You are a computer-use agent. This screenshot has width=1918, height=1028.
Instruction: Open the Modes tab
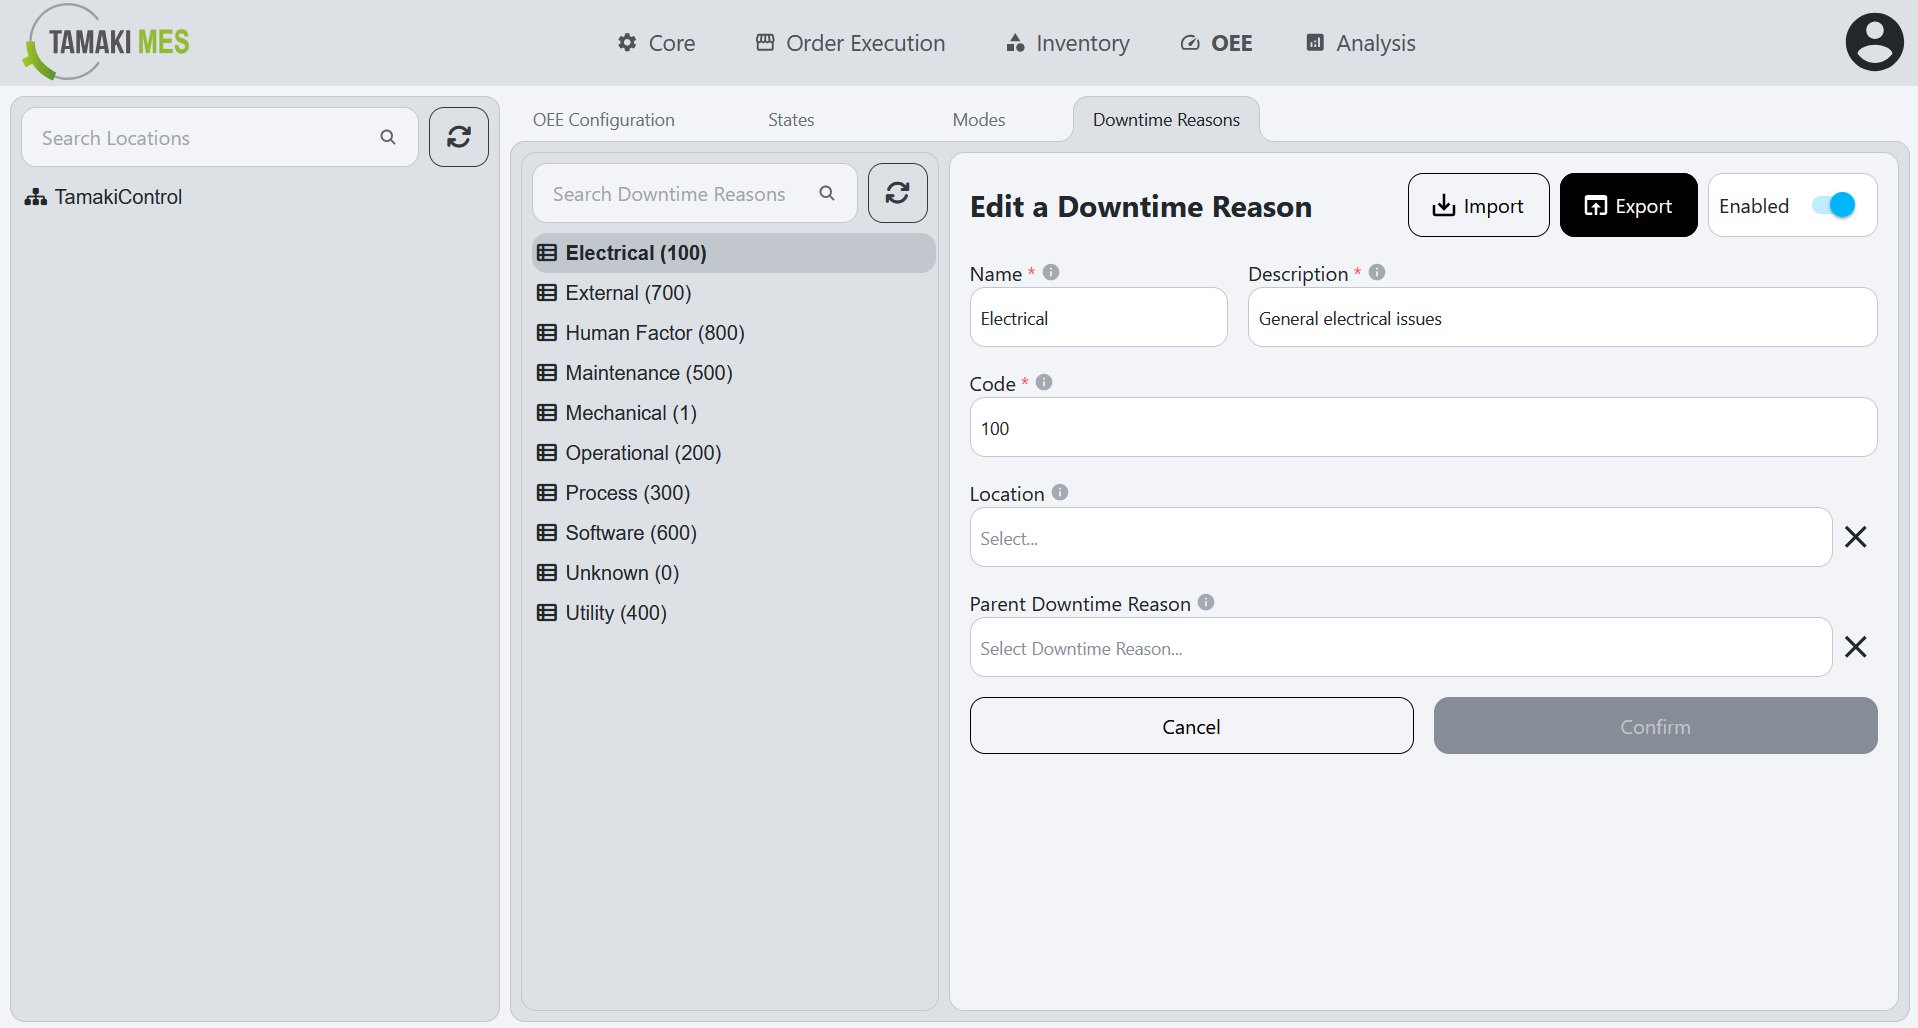tap(977, 119)
